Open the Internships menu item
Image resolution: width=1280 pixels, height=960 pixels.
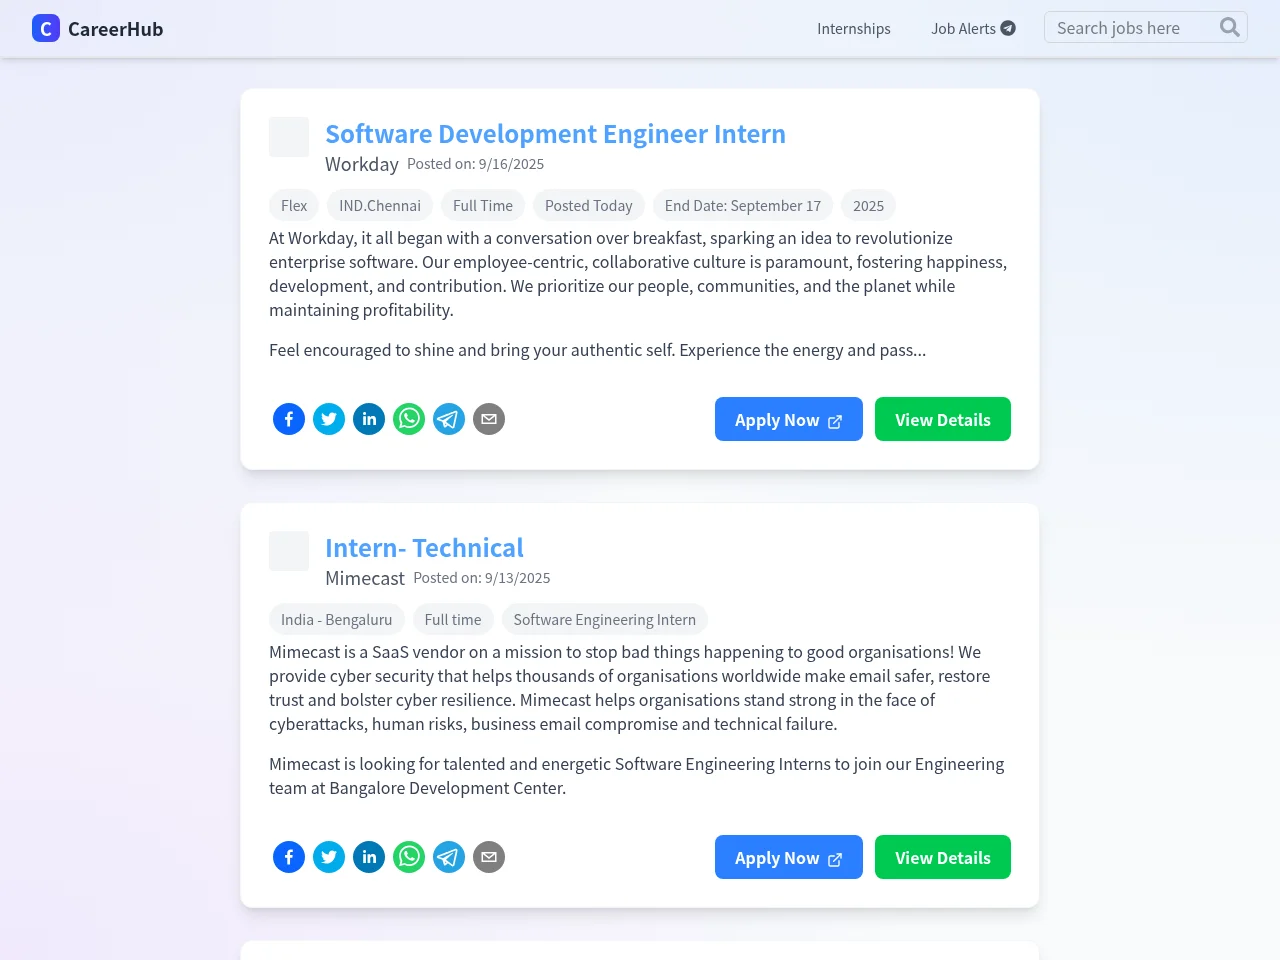854,28
